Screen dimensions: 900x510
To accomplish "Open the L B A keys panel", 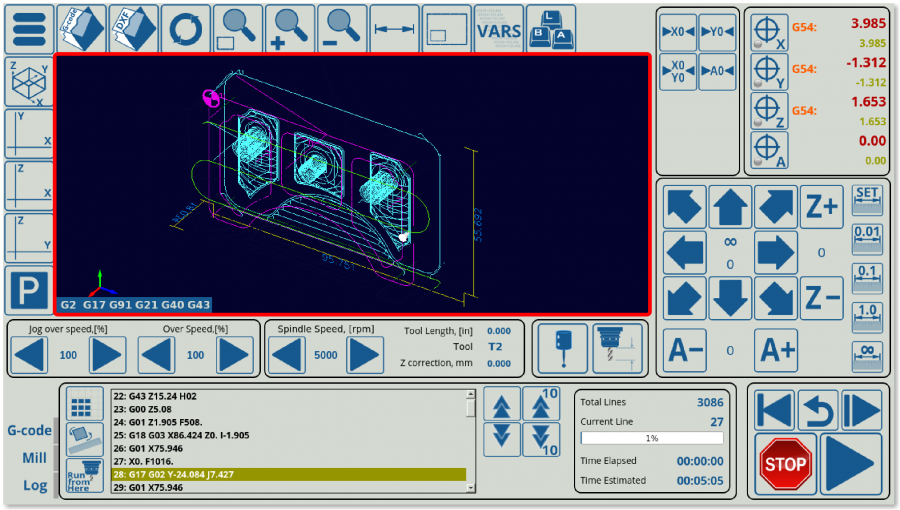I will (551, 29).
